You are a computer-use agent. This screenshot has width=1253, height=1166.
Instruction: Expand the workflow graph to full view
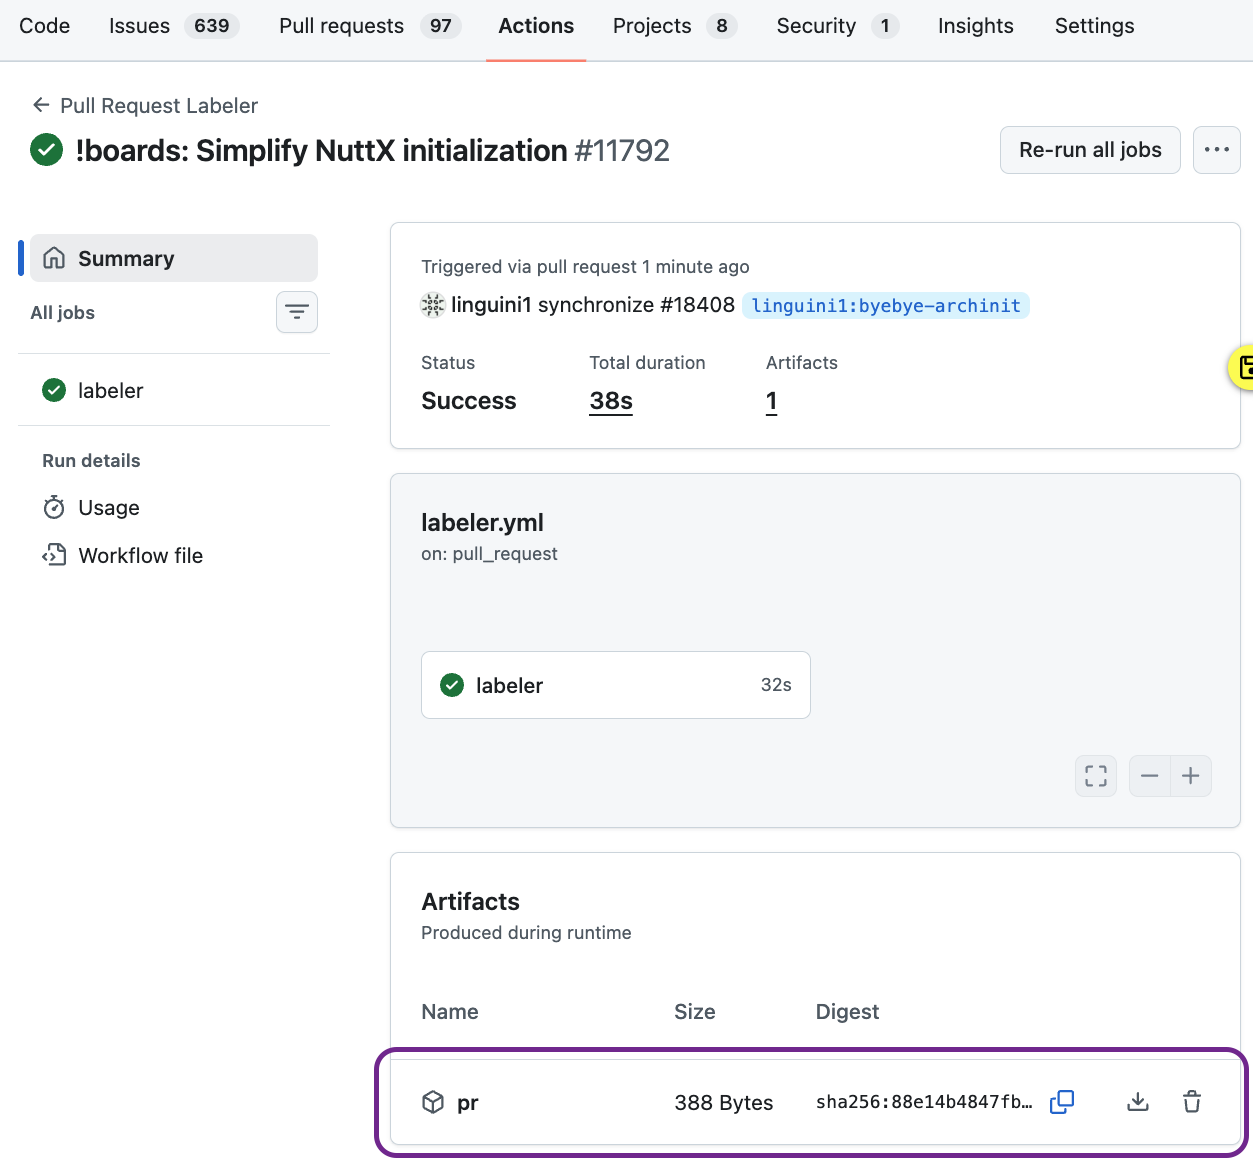(x=1095, y=775)
